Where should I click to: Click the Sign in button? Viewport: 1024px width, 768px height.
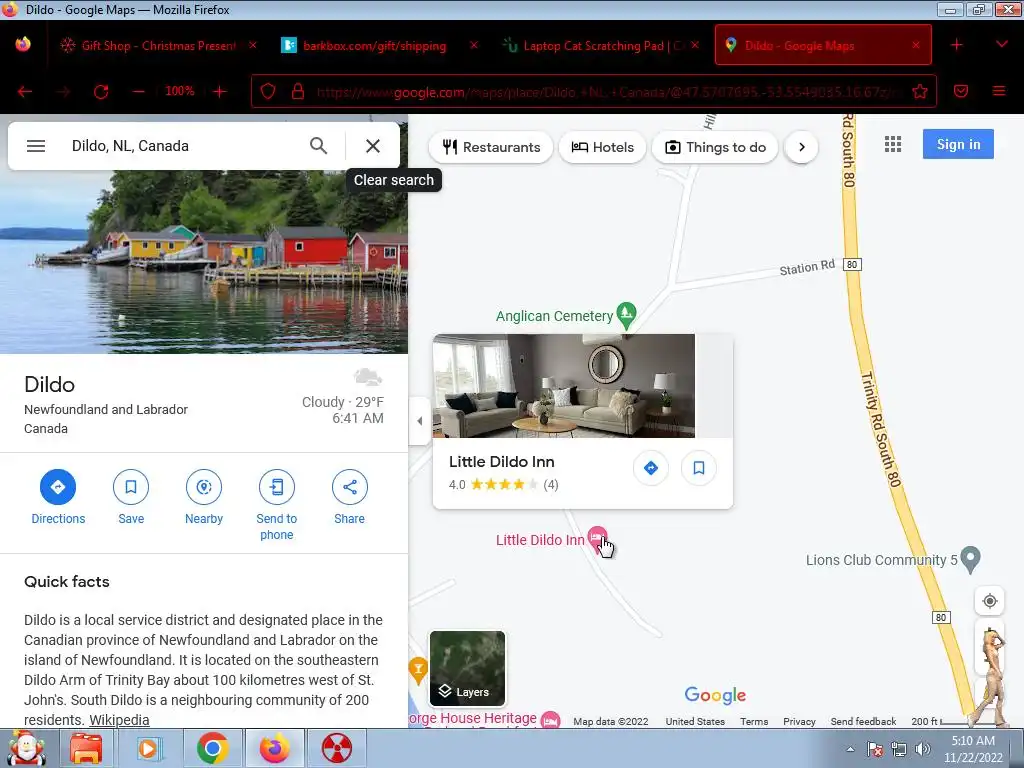click(958, 144)
